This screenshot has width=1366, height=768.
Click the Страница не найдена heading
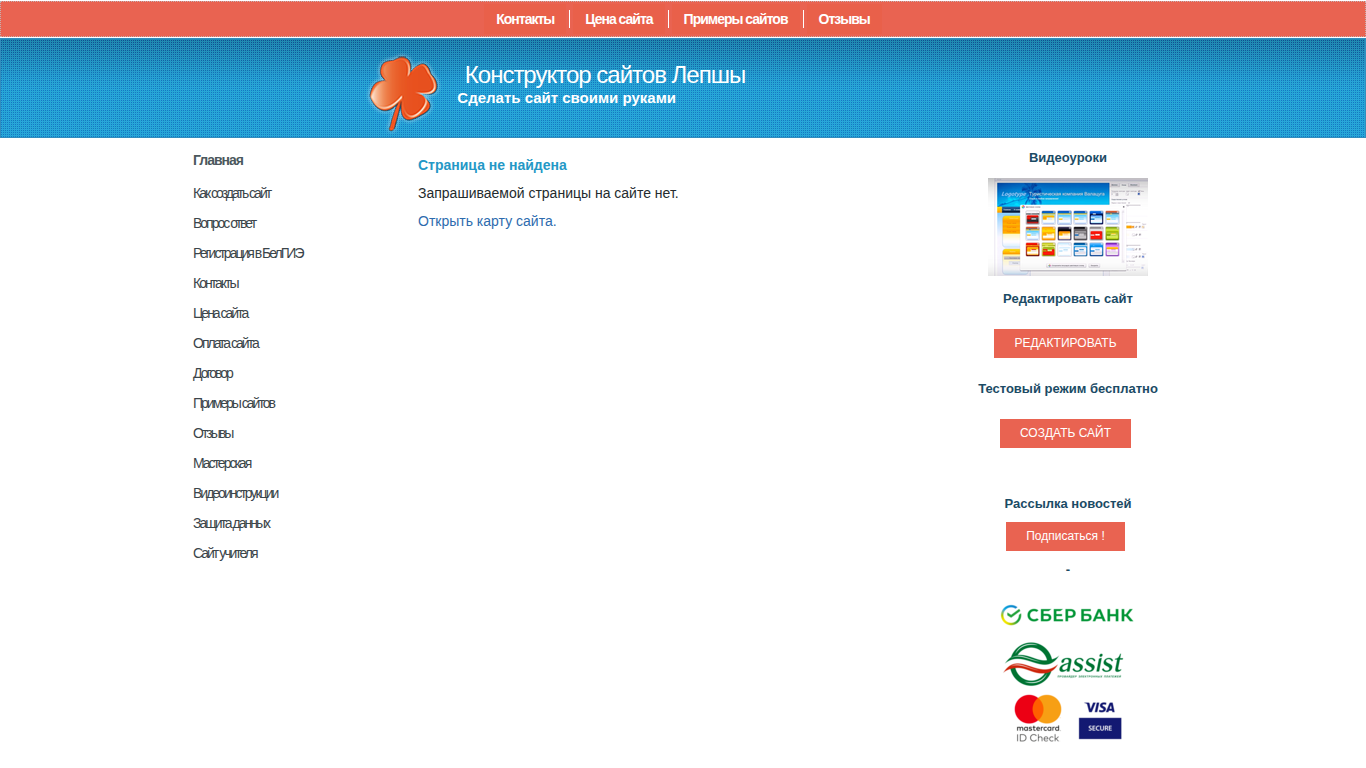[x=492, y=165]
